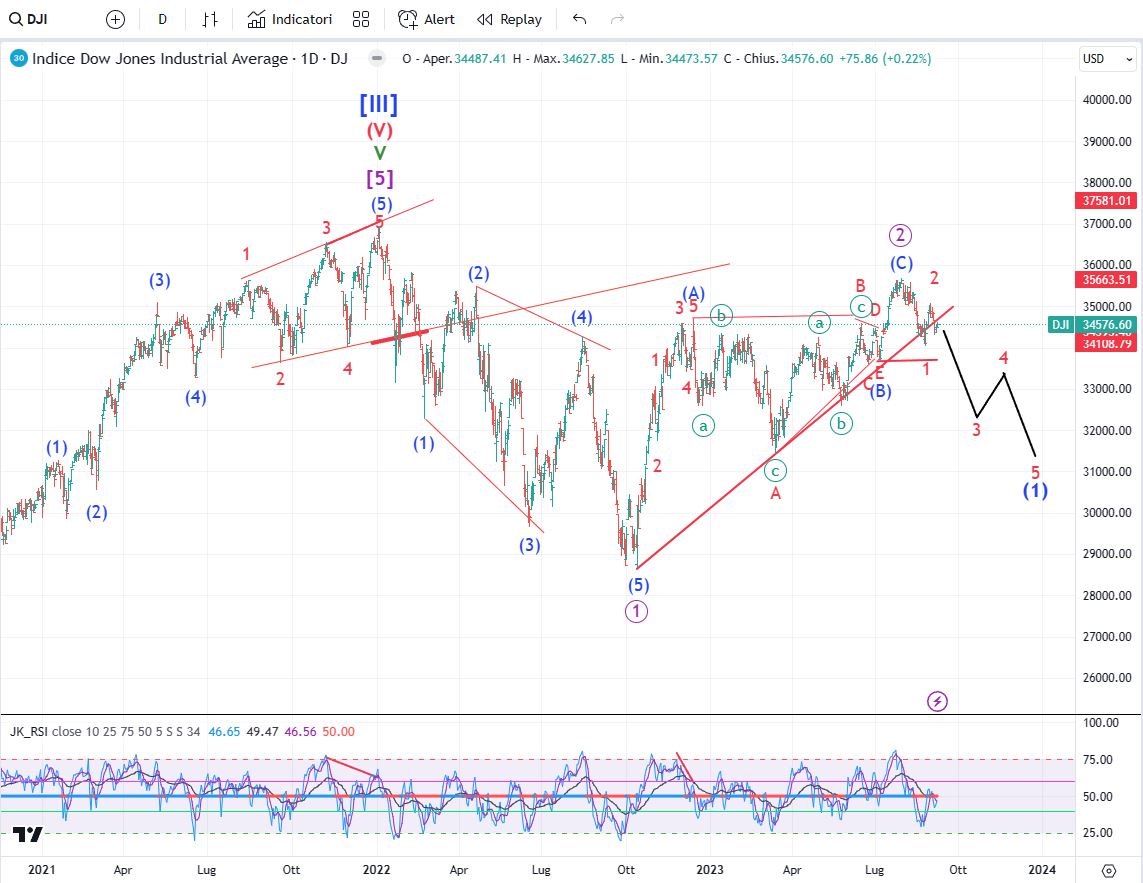This screenshot has width=1143, height=883.
Task: Select the red A wave label
Action: 776,494
